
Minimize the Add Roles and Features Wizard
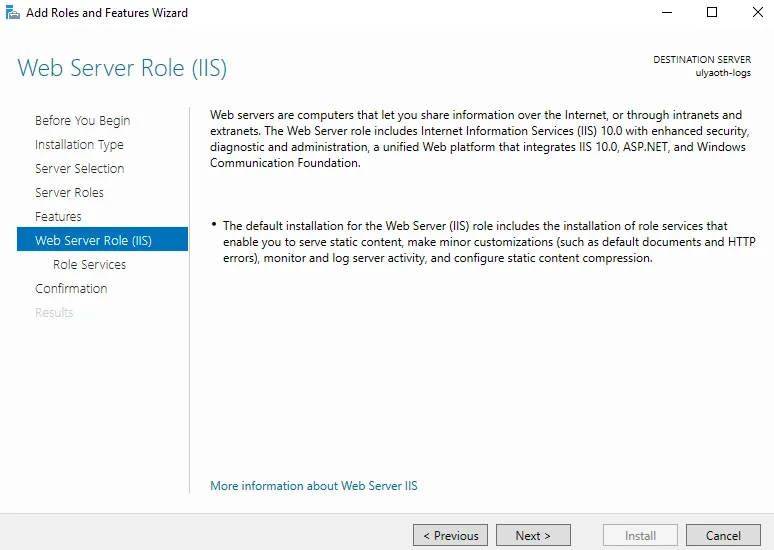pyautogui.click(x=667, y=13)
